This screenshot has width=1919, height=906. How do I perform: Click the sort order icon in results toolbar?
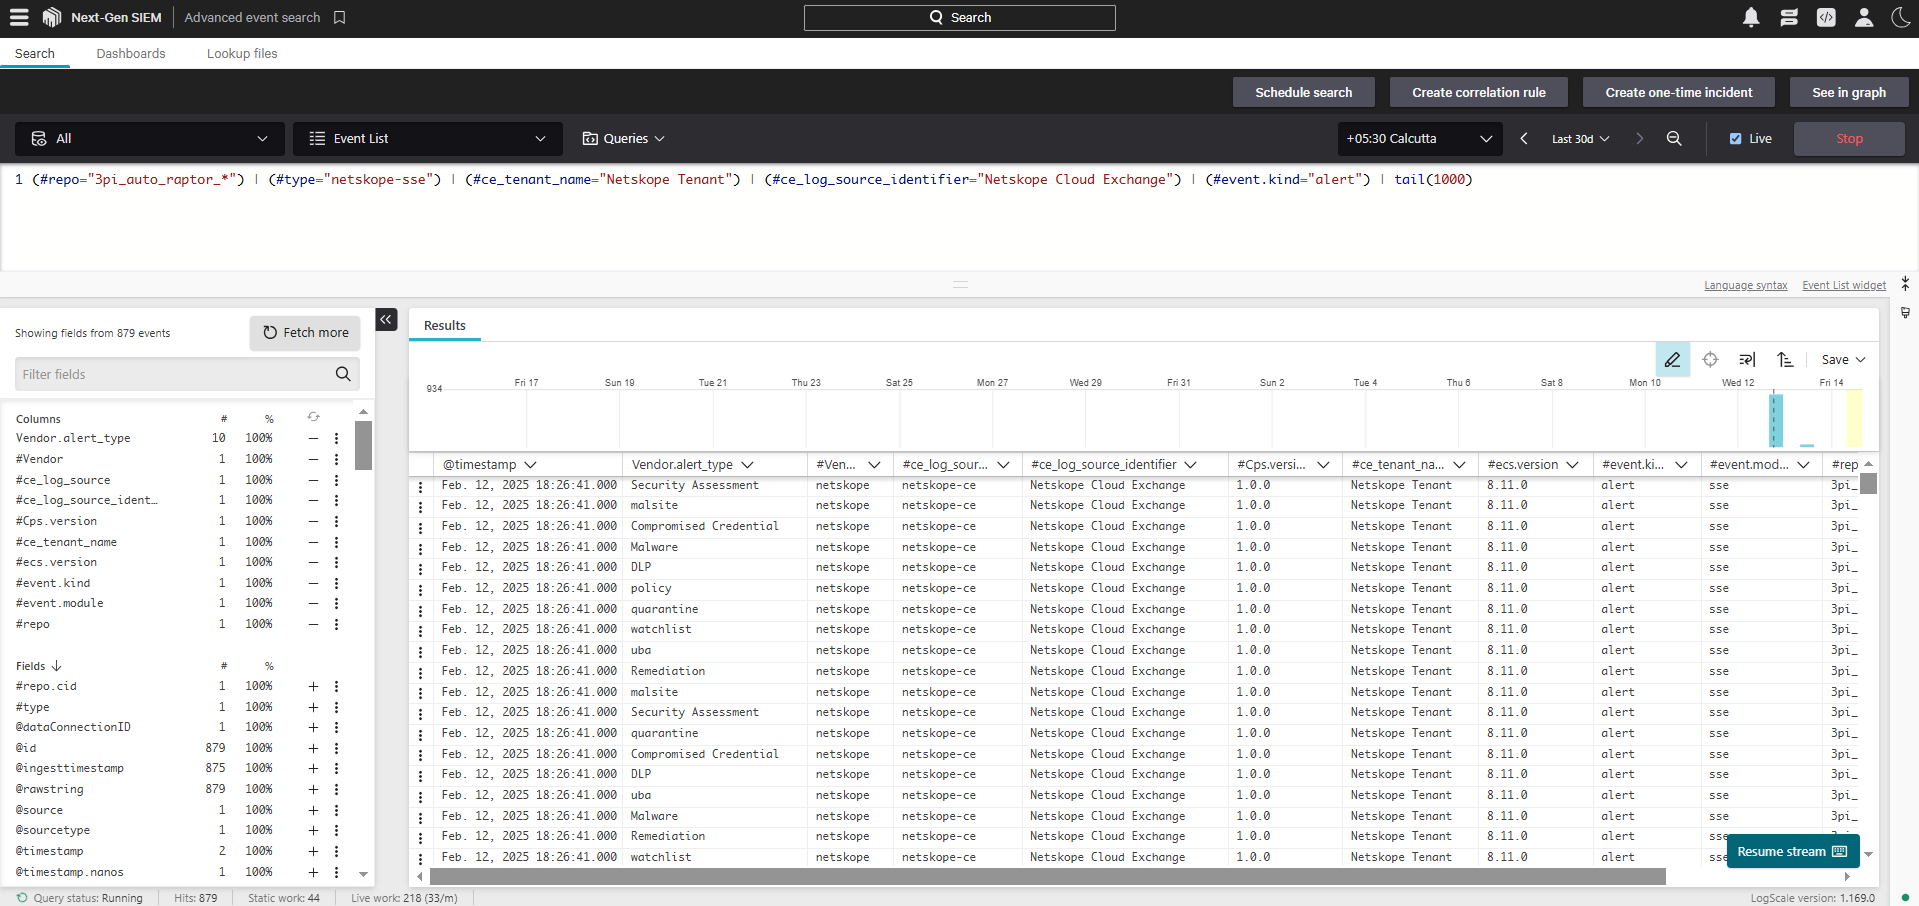click(1785, 359)
